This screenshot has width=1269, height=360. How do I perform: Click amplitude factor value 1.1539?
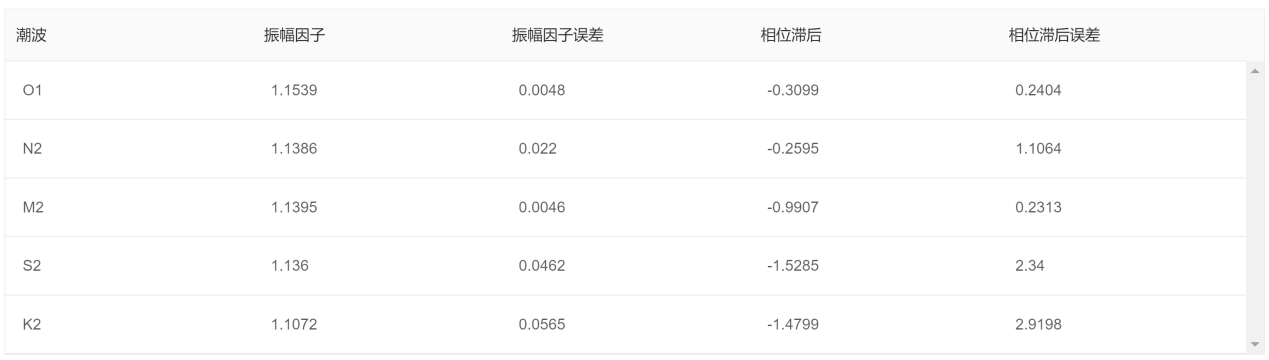coord(294,91)
